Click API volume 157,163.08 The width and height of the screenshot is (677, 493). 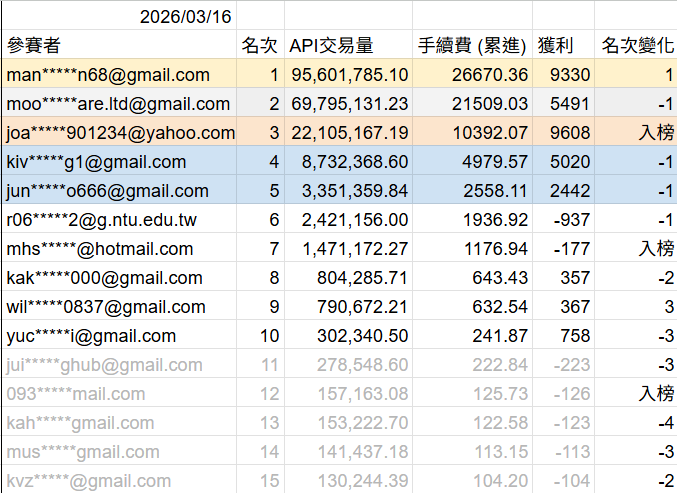pos(363,394)
